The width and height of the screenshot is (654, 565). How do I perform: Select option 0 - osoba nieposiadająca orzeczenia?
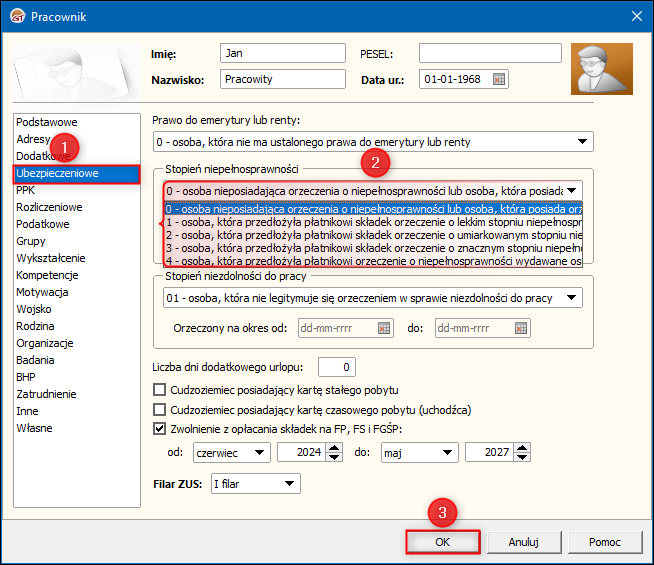[373, 209]
